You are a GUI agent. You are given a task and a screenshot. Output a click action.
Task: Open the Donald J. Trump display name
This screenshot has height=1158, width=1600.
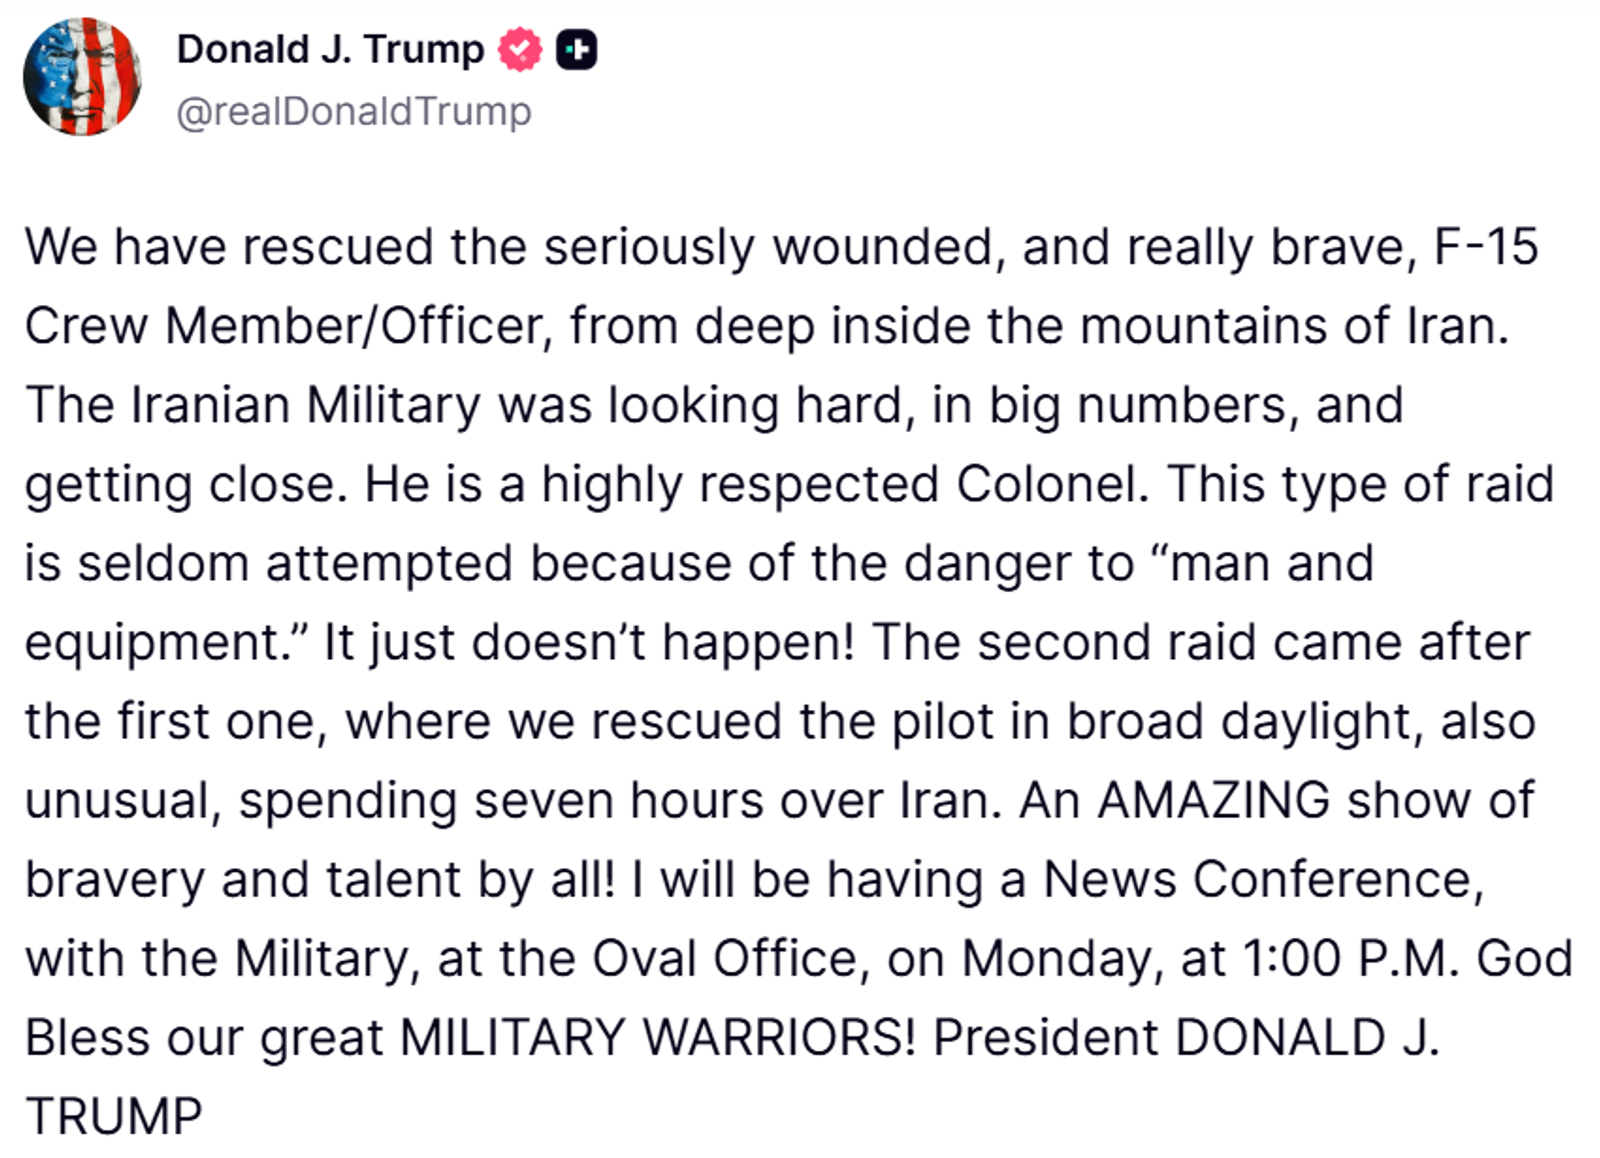coord(330,49)
